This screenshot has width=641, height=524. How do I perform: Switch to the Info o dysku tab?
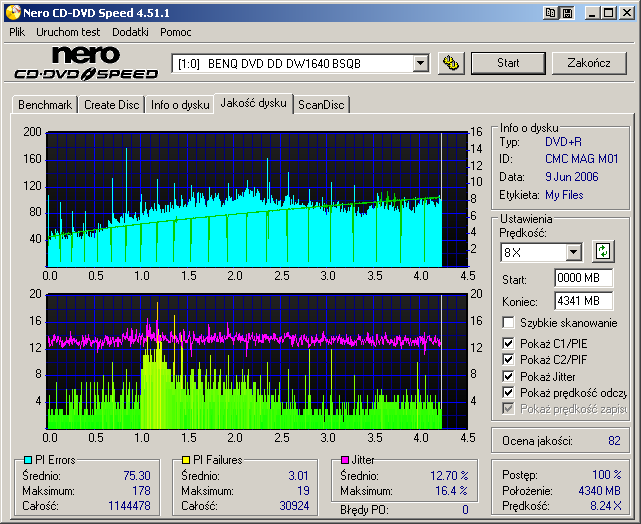click(180, 105)
